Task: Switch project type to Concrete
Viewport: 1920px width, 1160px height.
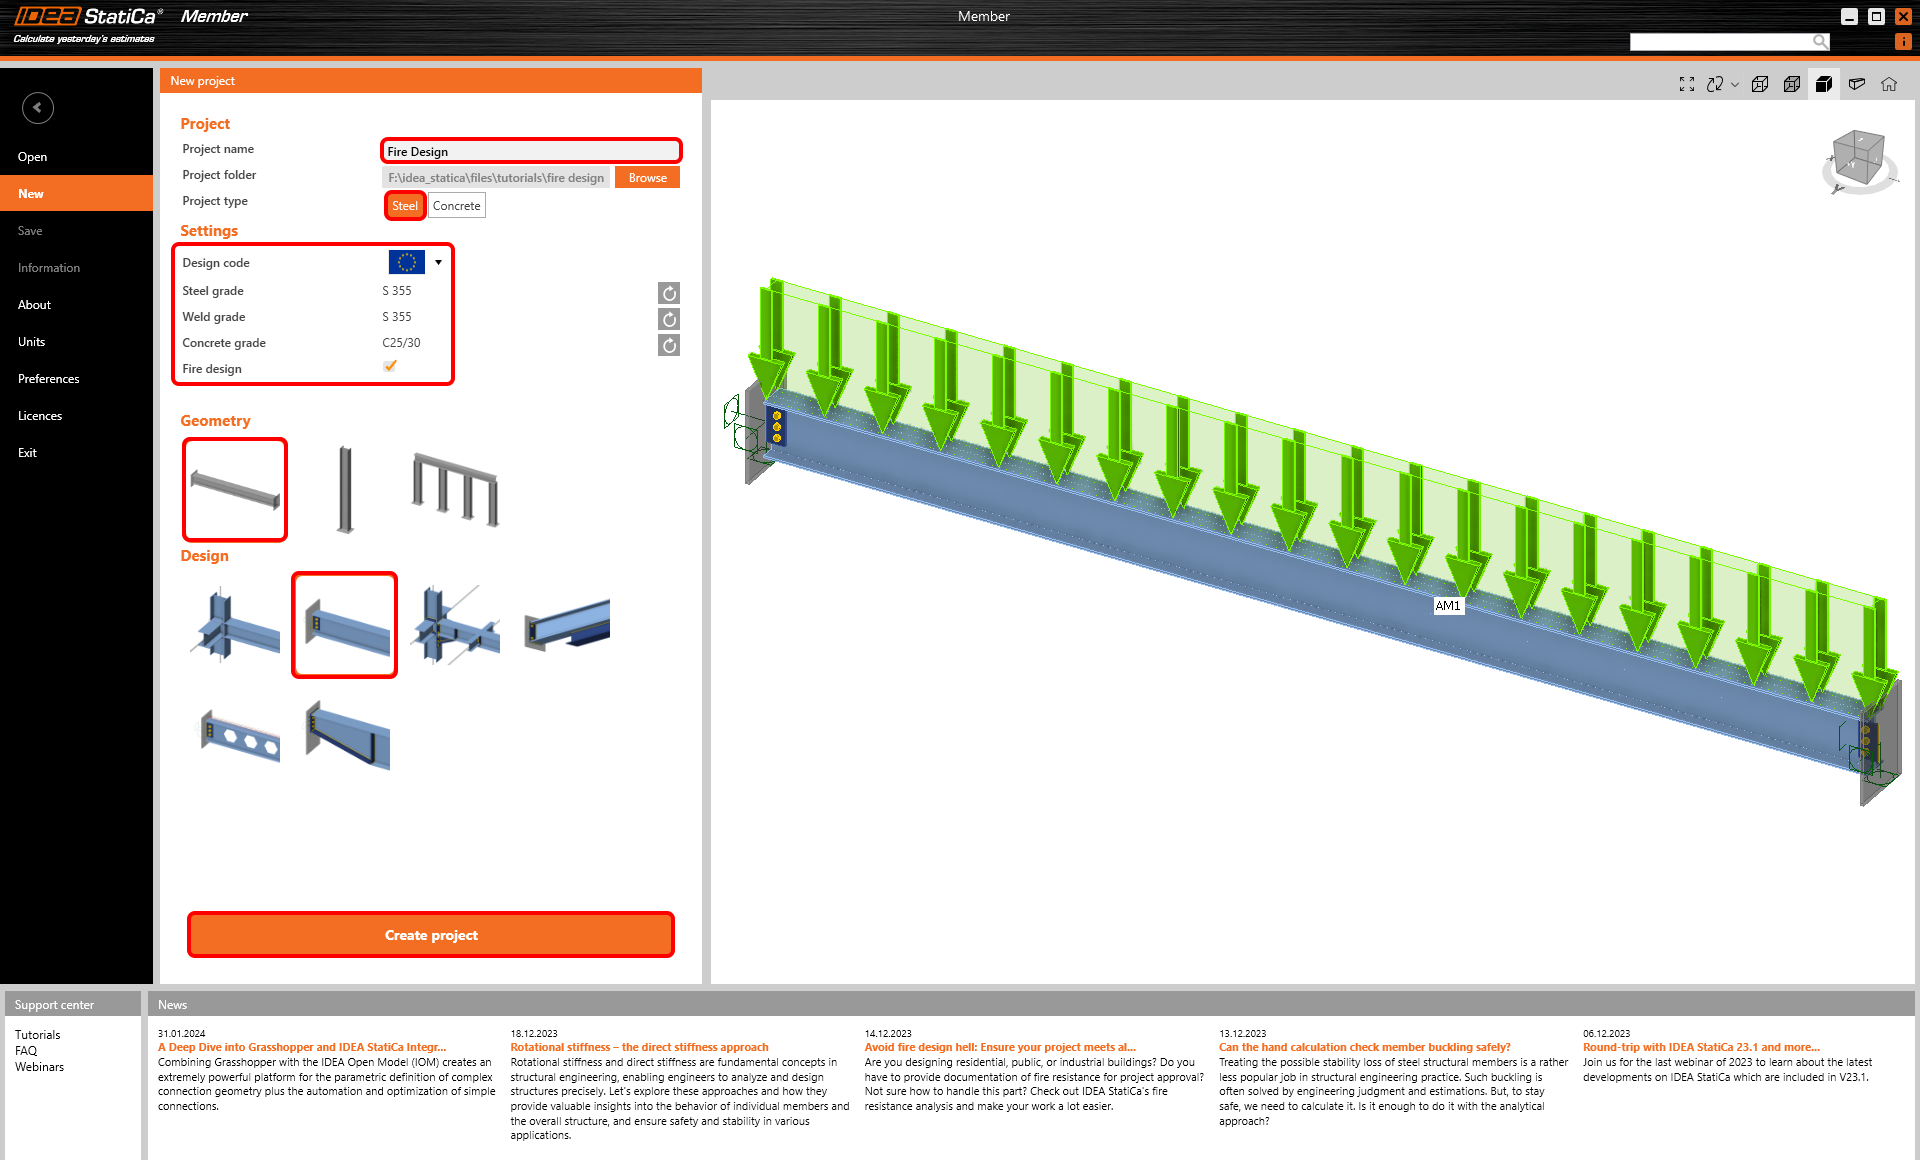Action: coord(456,205)
